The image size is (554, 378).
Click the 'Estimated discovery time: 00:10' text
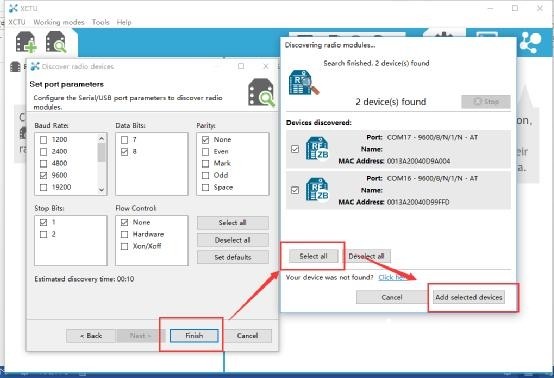pos(84,279)
